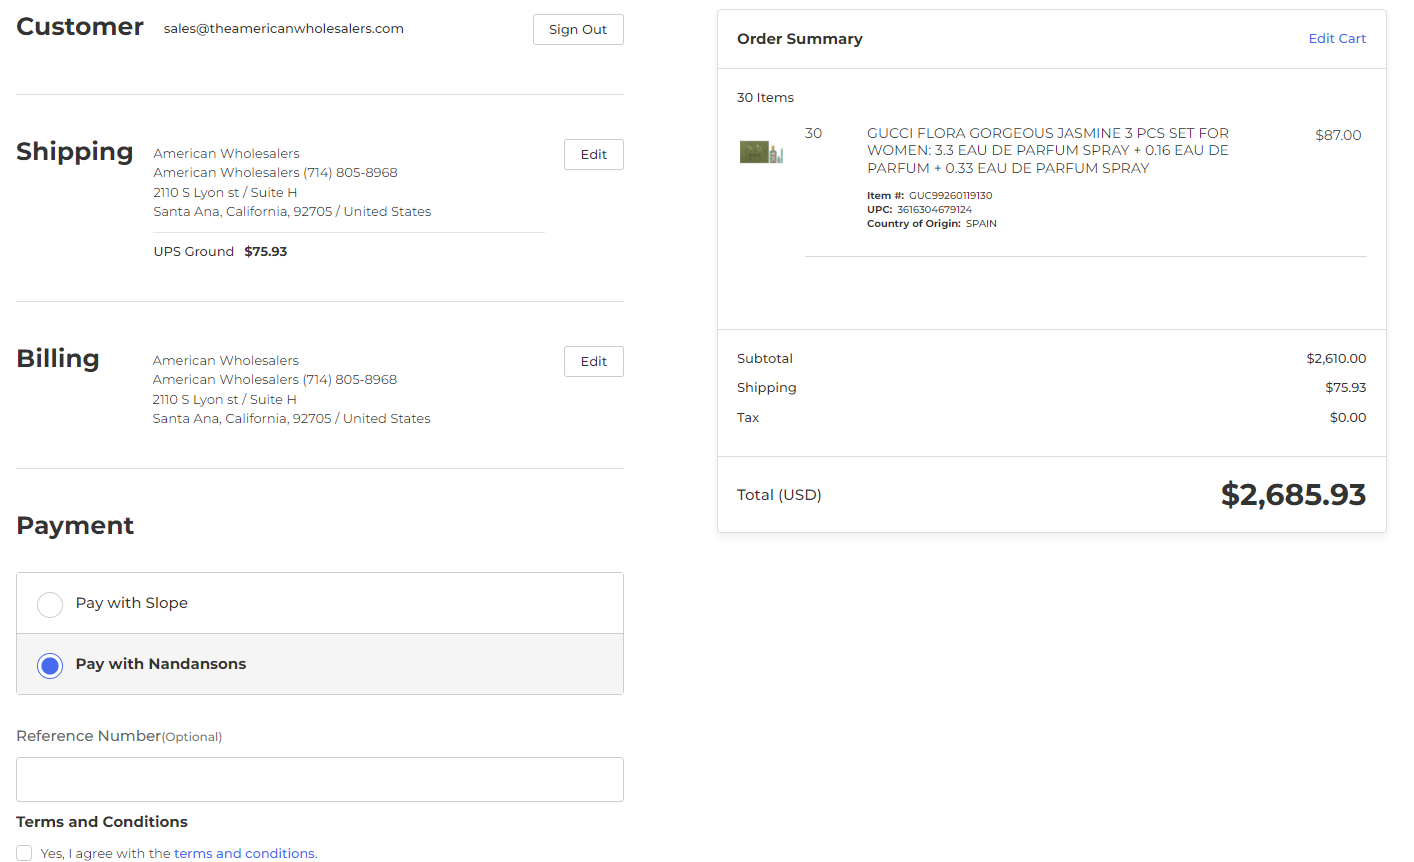This screenshot has width=1414, height=862.
Task: Select the customer email sales@theamericanwholesalers.com
Action: coord(284,29)
